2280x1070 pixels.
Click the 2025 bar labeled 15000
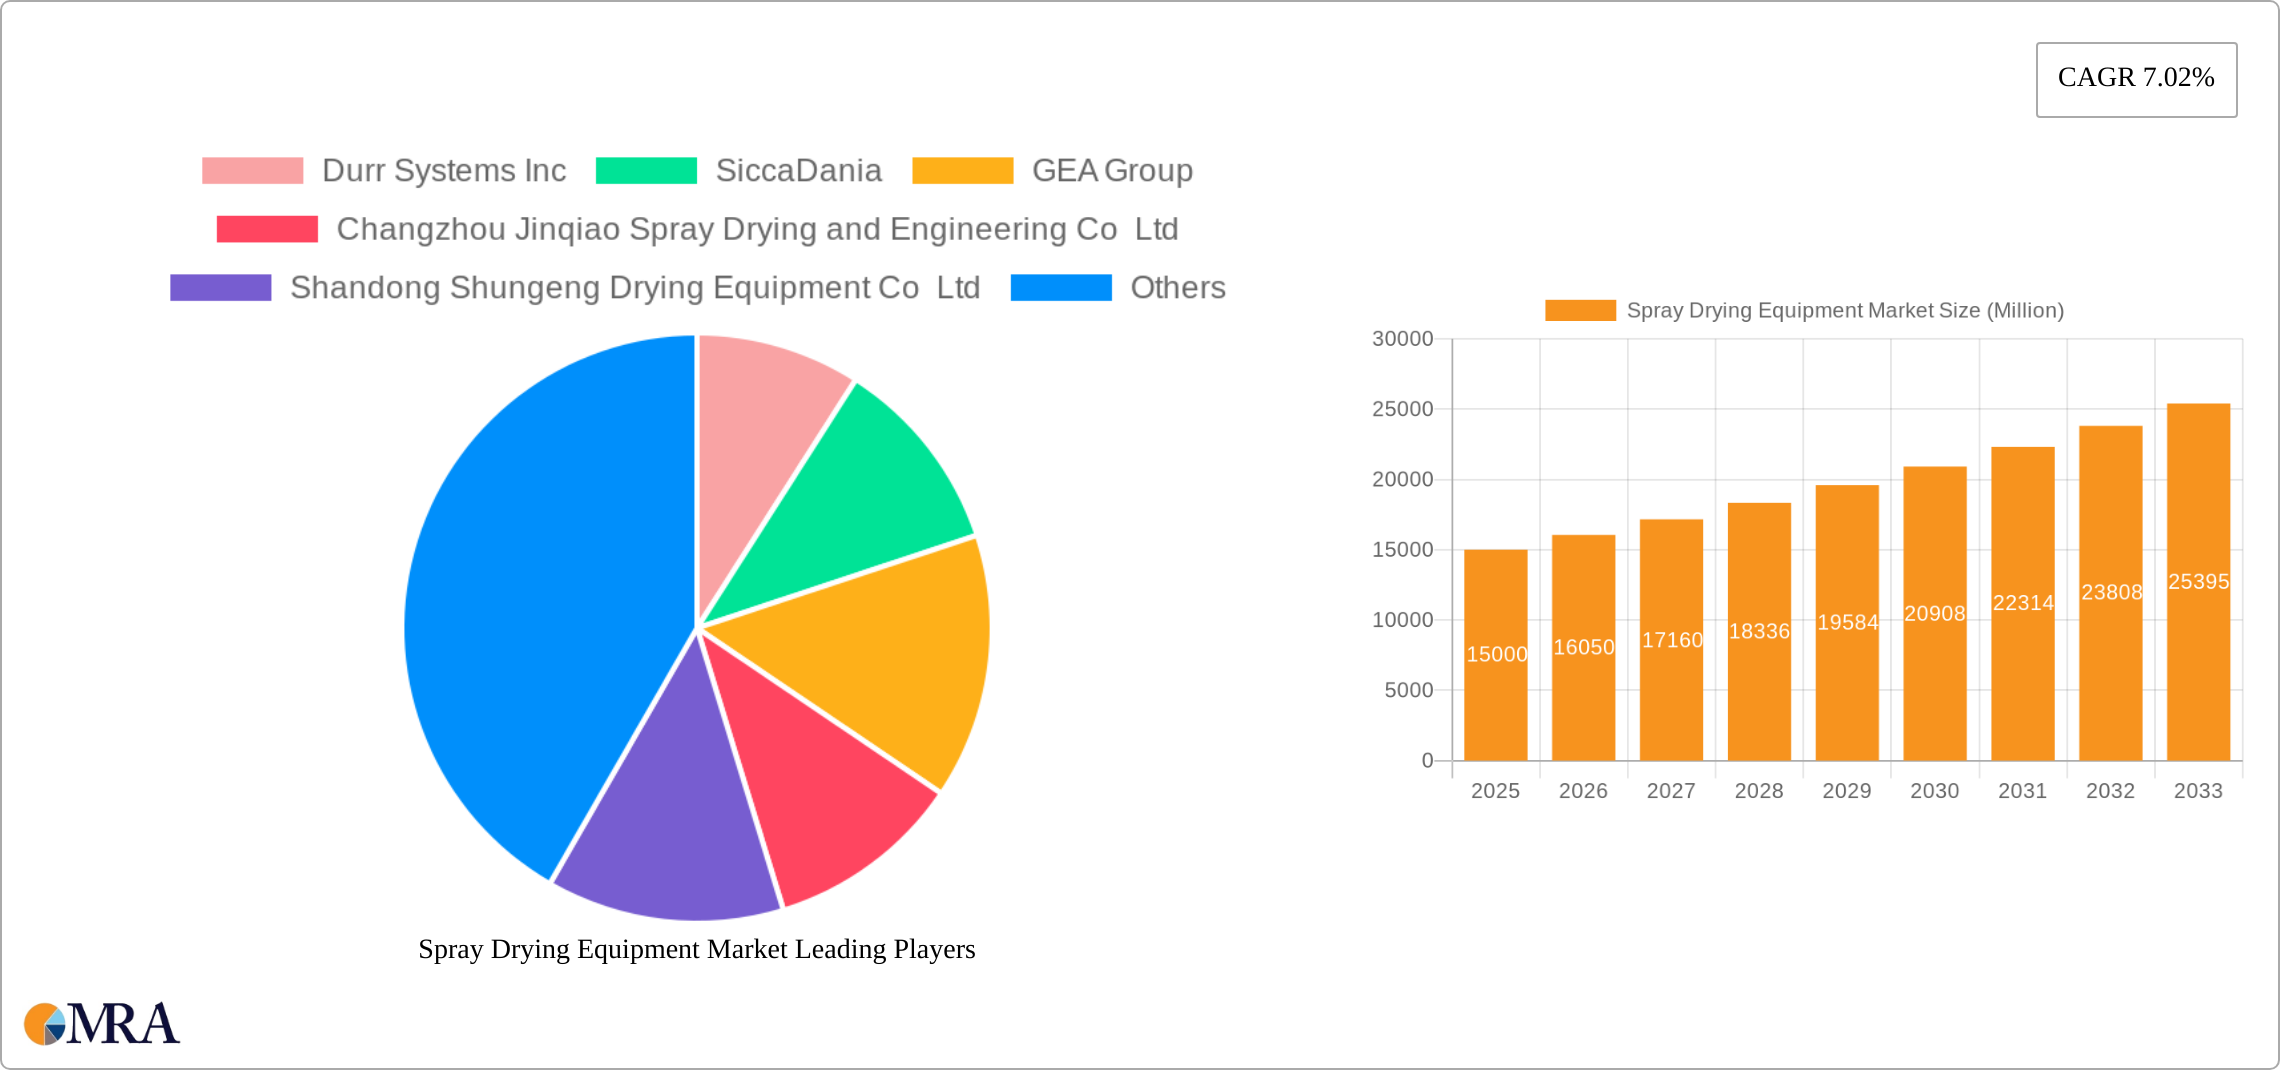click(x=1495, y=655)
